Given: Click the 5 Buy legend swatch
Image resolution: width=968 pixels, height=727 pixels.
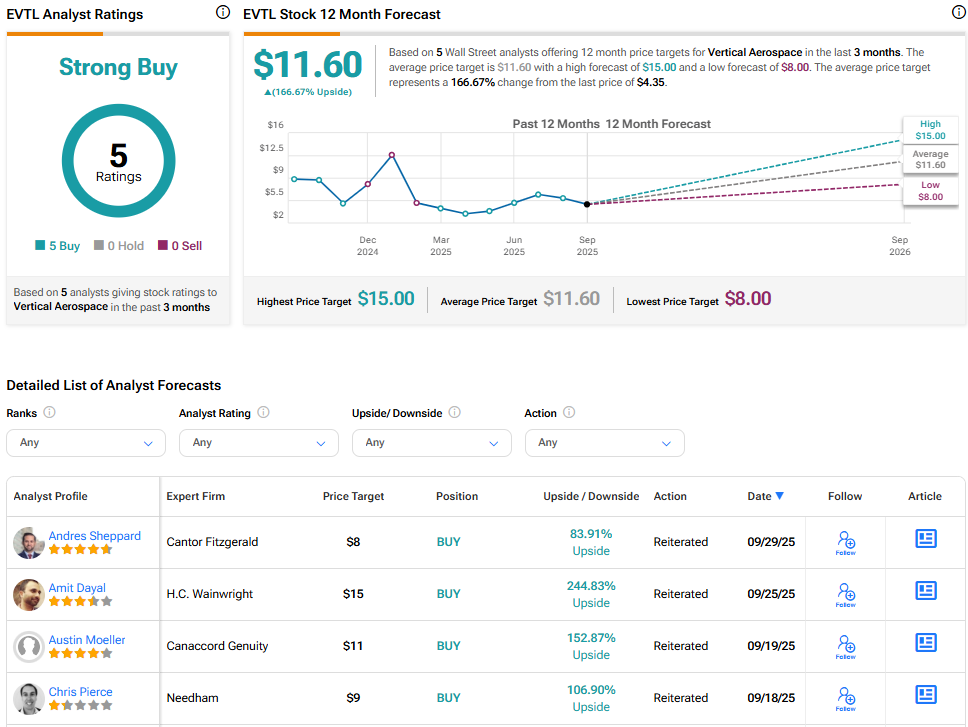Looking at the screenshot, I should click(x=40, y=245).
